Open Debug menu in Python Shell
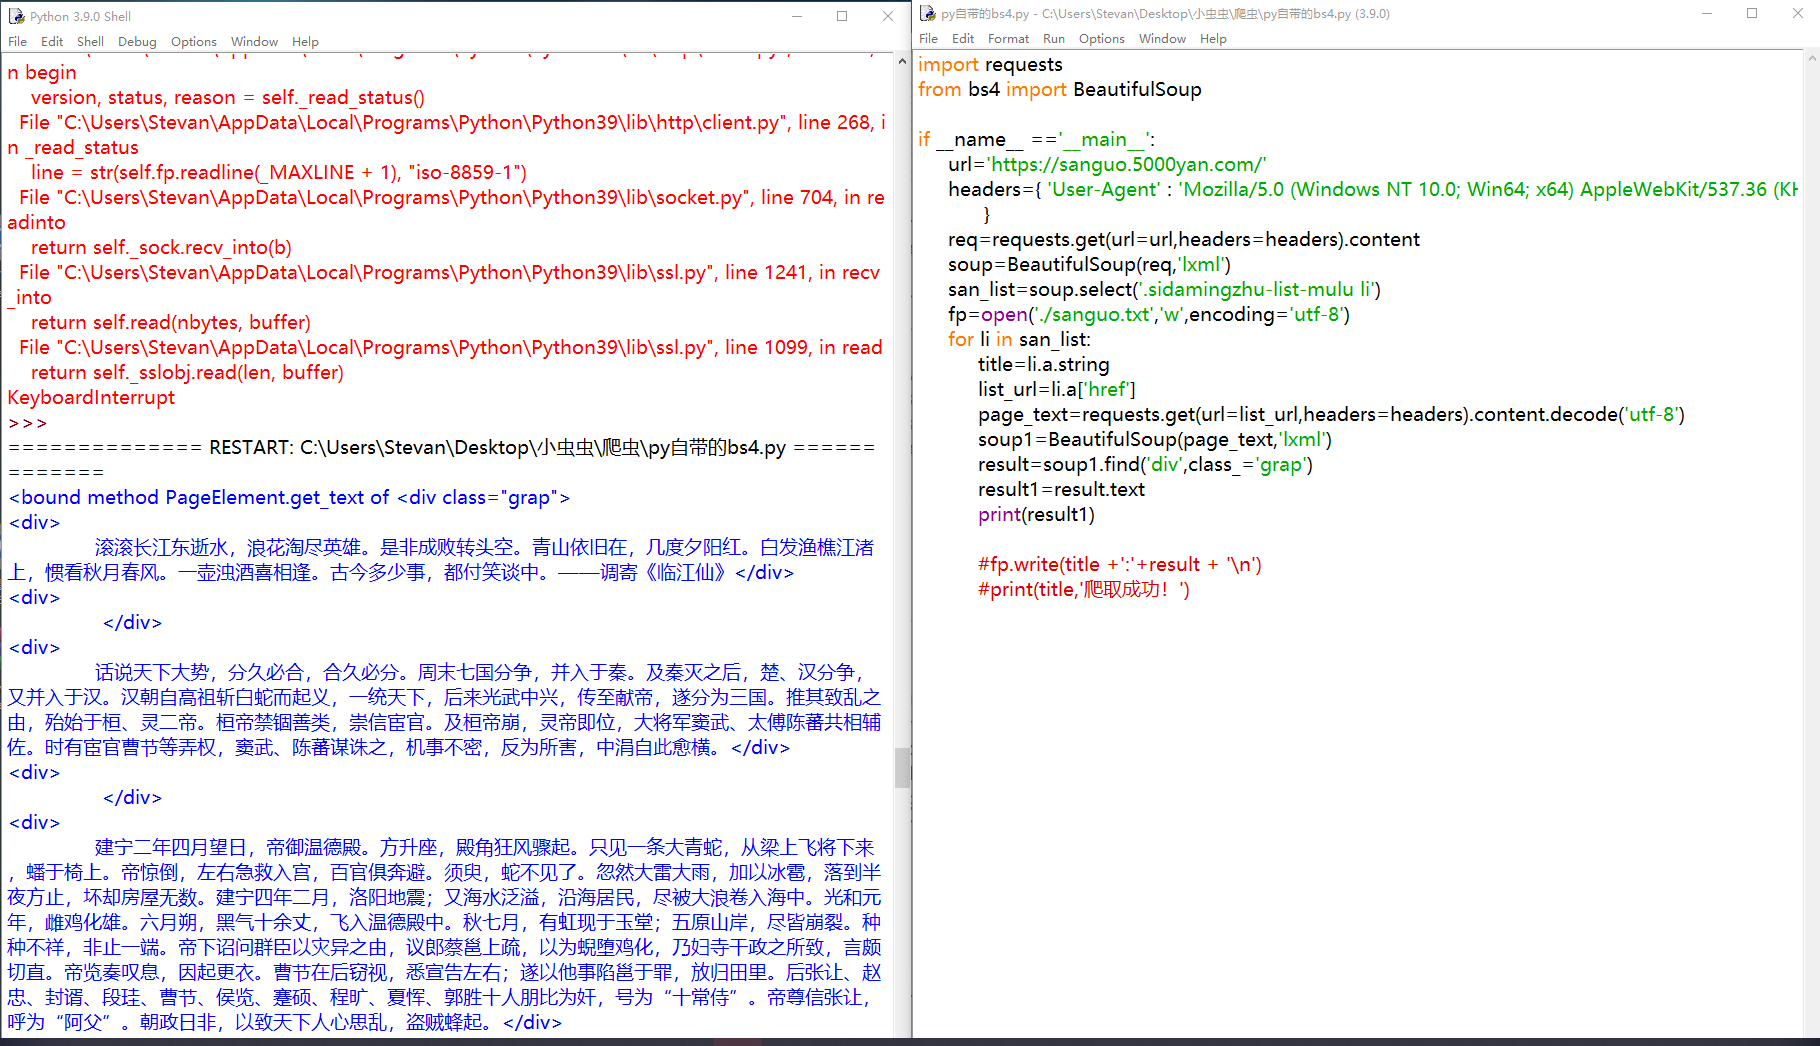 [x=137, y=42]
